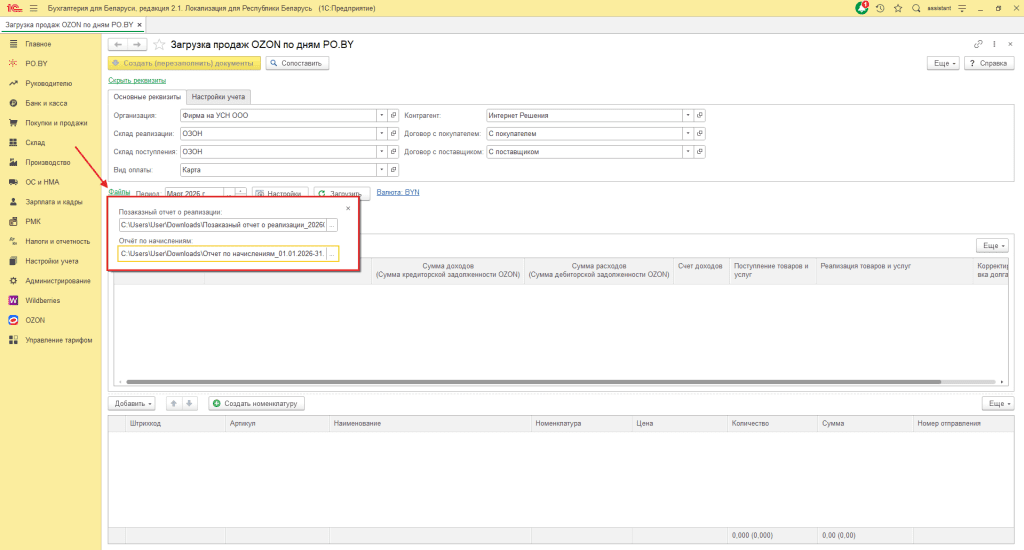Click the Скрыть реквизиты link
This screenshot has width=1024, height=550.
[137, 80]
